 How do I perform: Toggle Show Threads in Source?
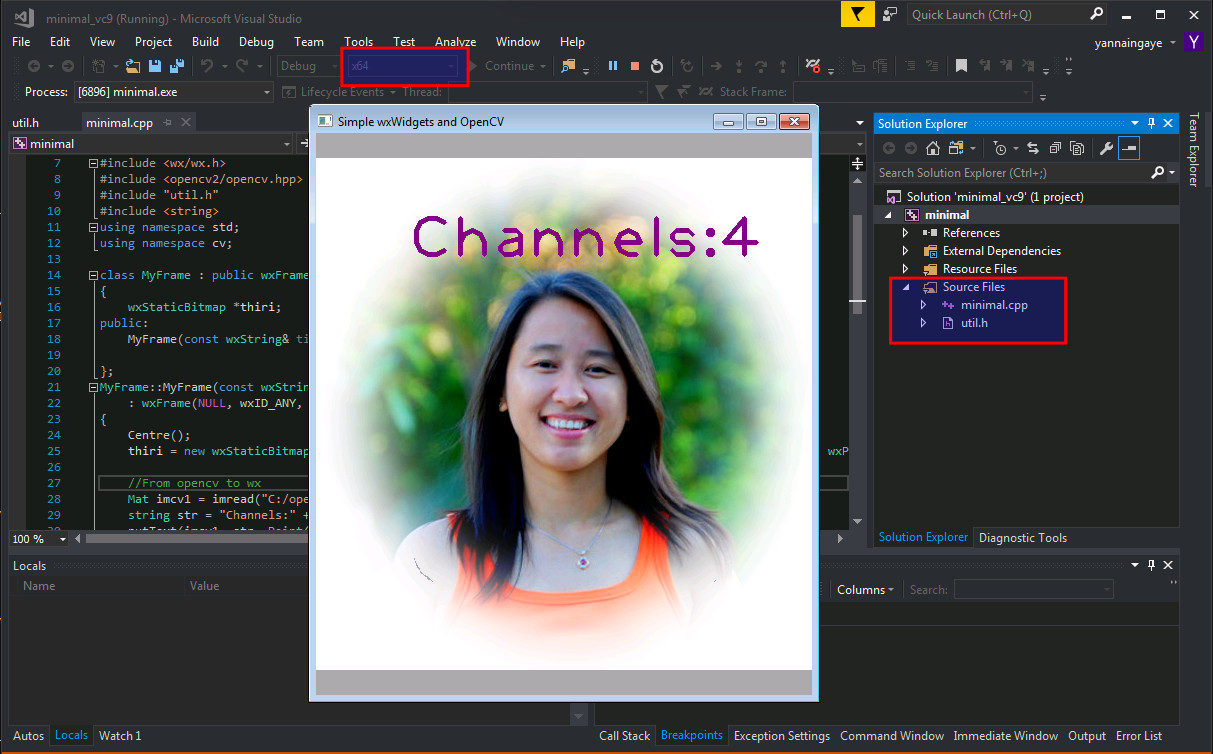(x=810, y=66)
